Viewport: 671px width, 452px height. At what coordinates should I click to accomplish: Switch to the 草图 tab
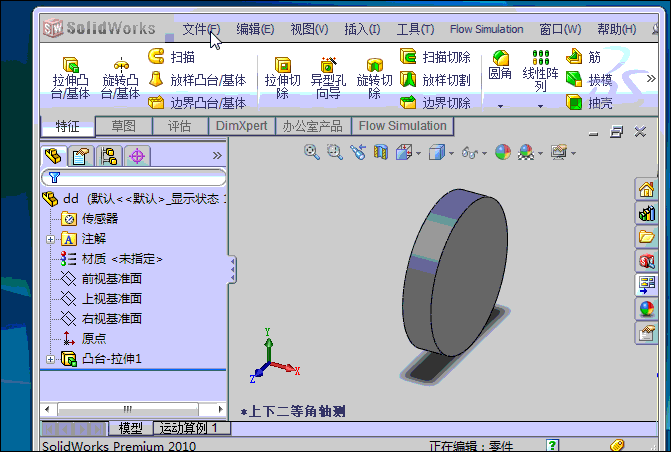click(124, 126)
